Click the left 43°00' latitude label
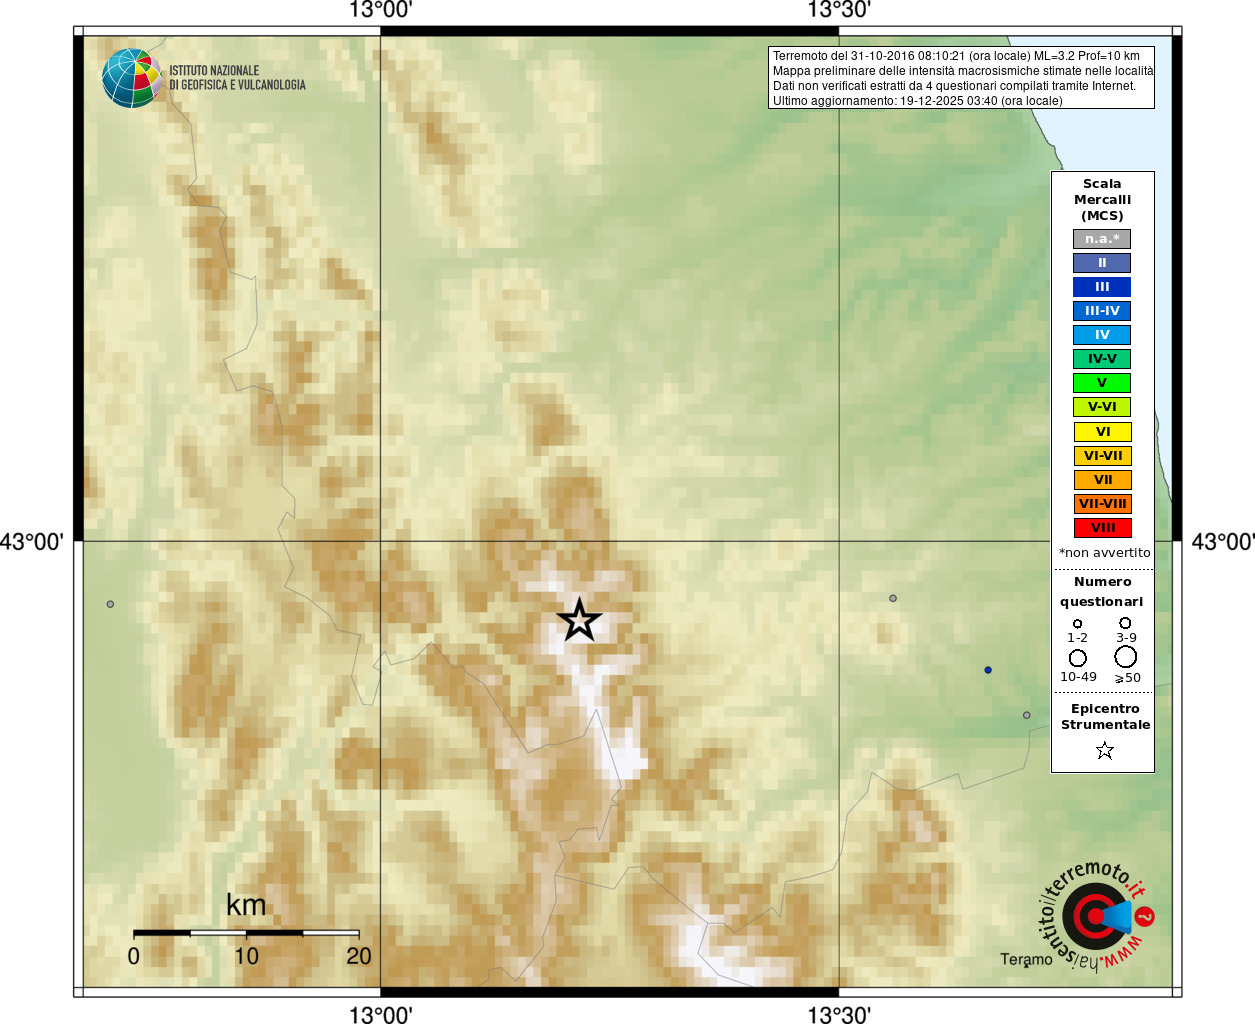The image size is (1255, 1024). click(x=32, y=542)
